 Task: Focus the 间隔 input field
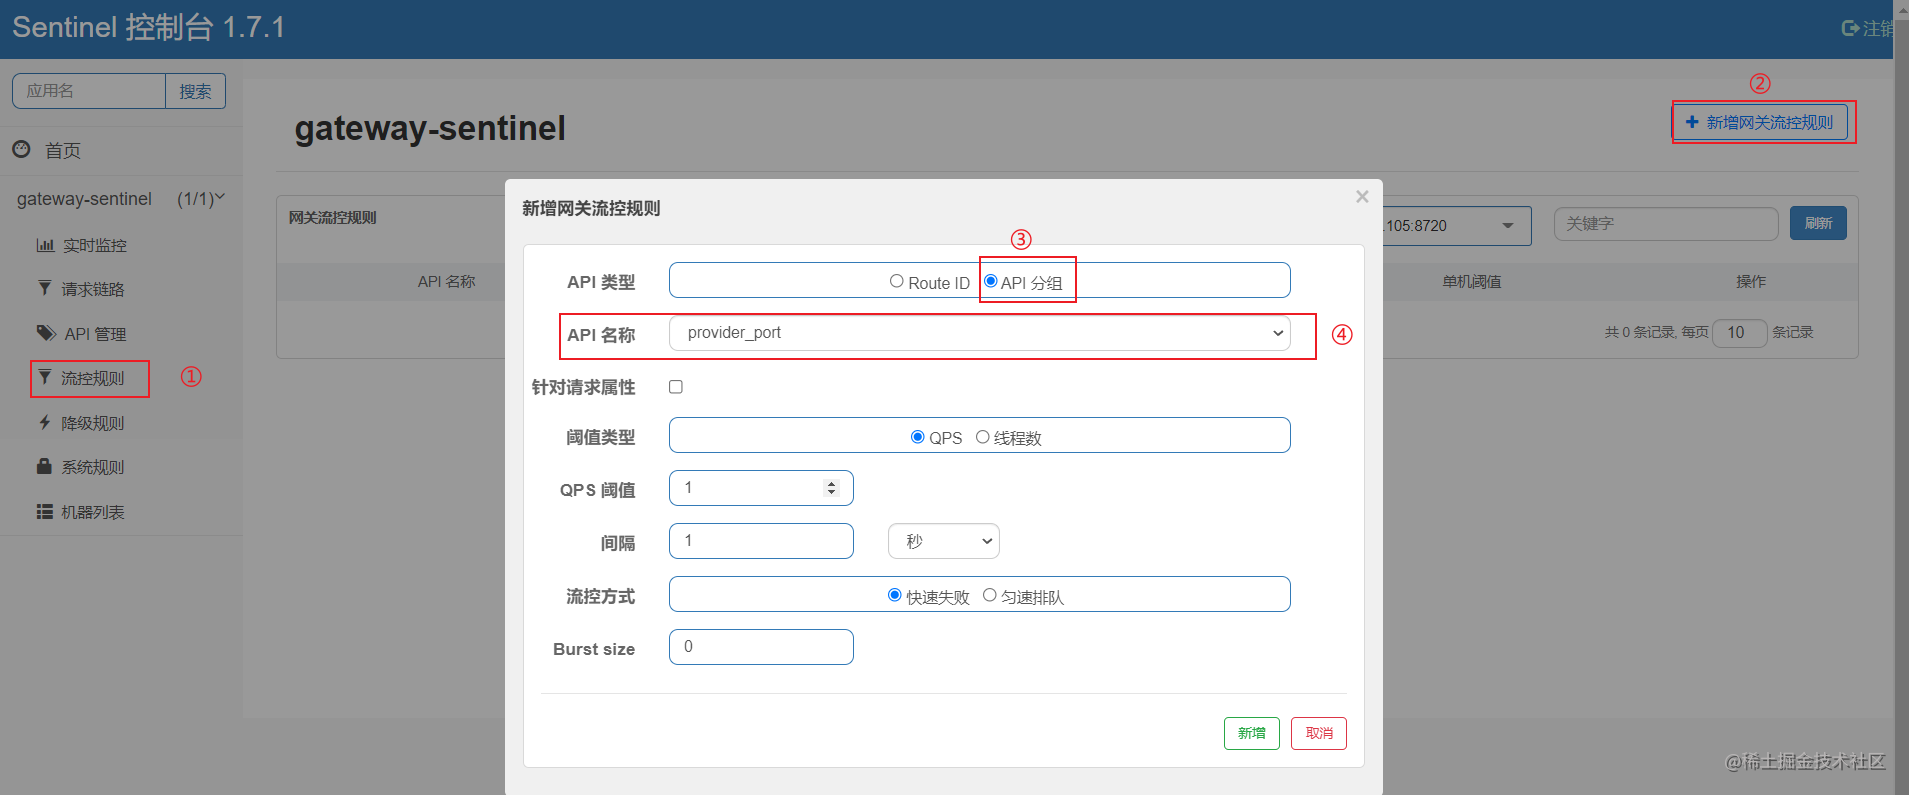pos(761,541)
